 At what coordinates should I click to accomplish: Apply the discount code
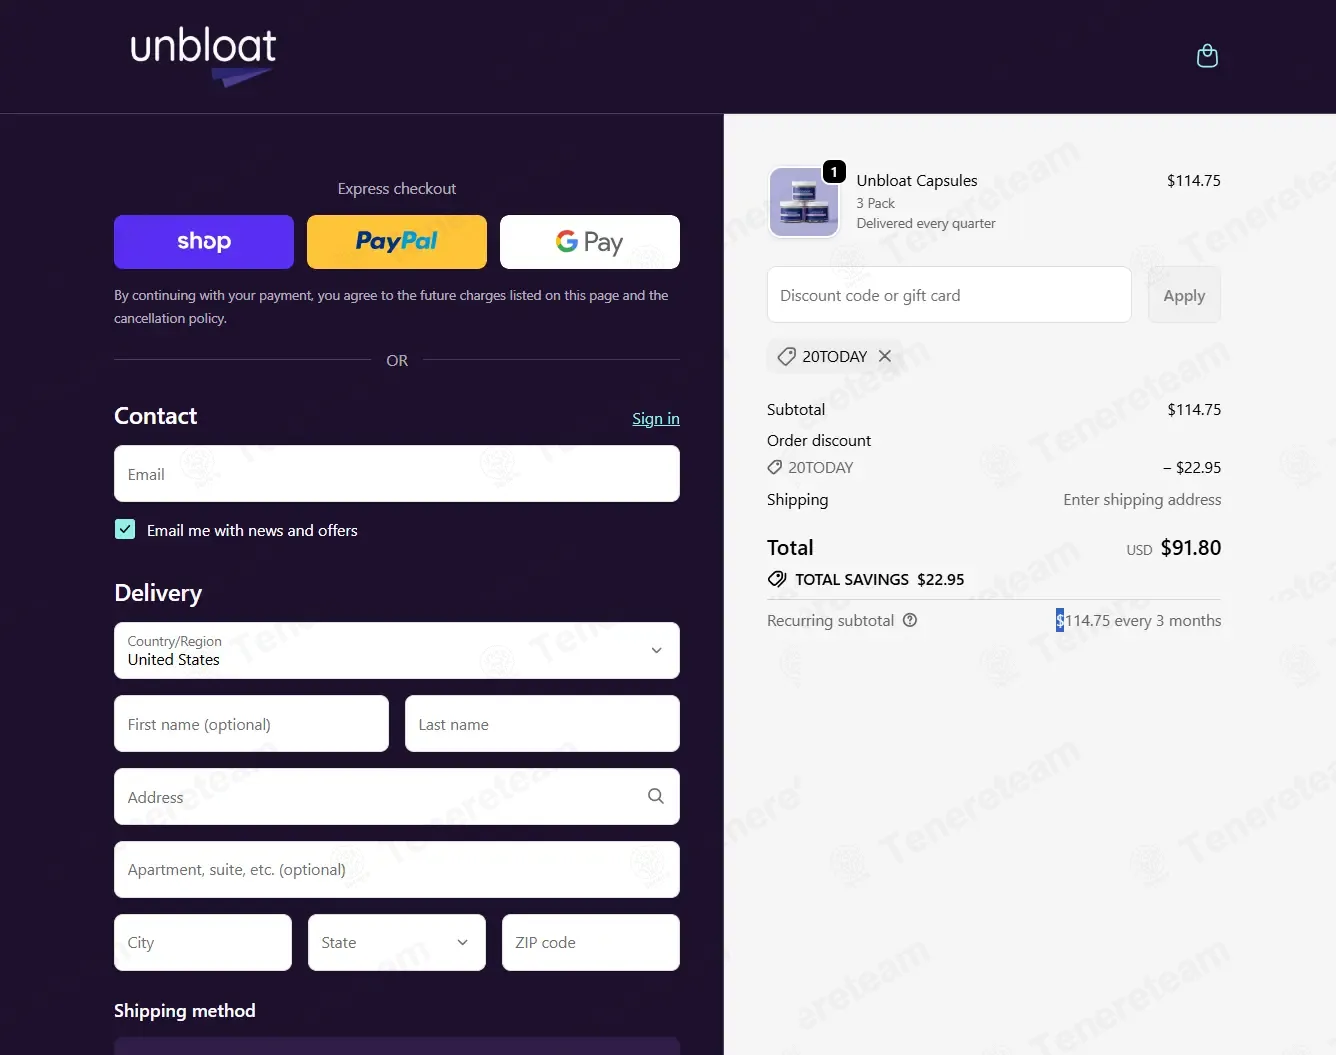tap(1184, 295)
